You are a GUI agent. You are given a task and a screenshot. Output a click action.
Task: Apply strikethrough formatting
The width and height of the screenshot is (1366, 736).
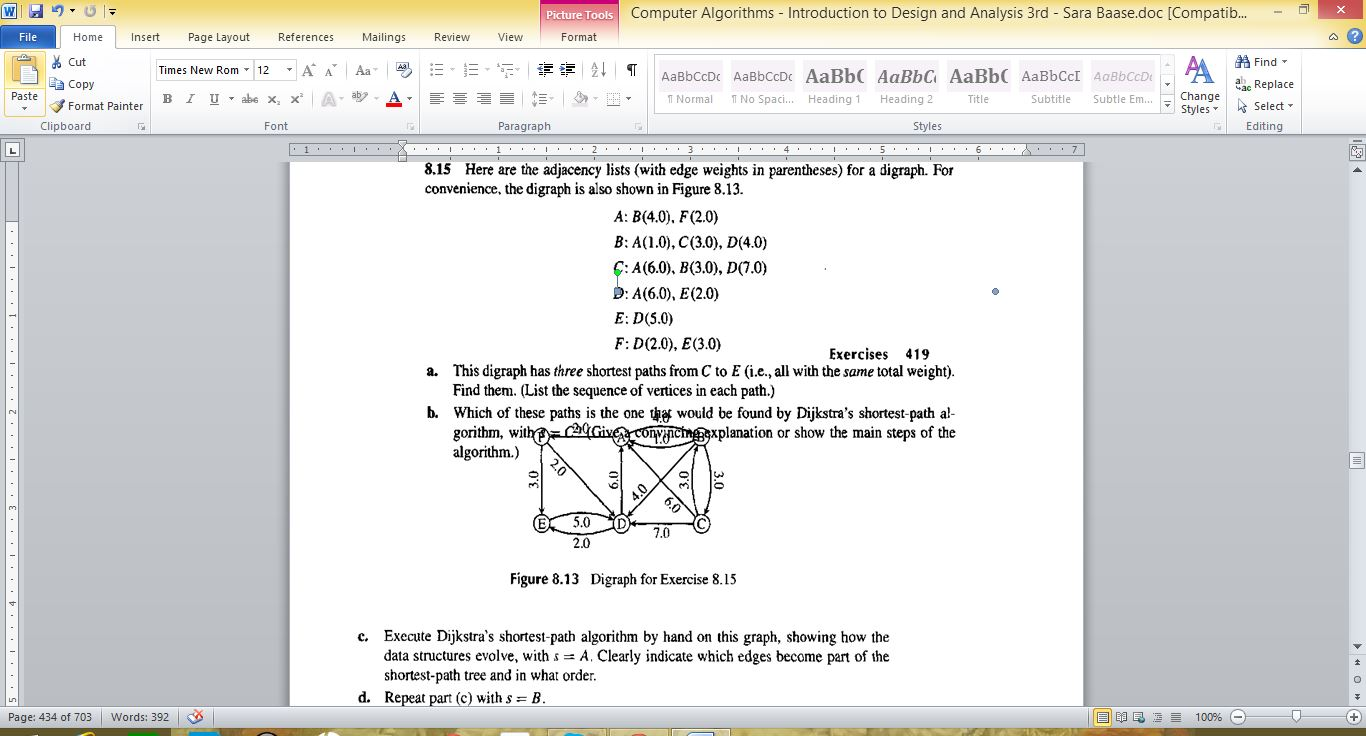pyautogui.click(x=250, y=99)
